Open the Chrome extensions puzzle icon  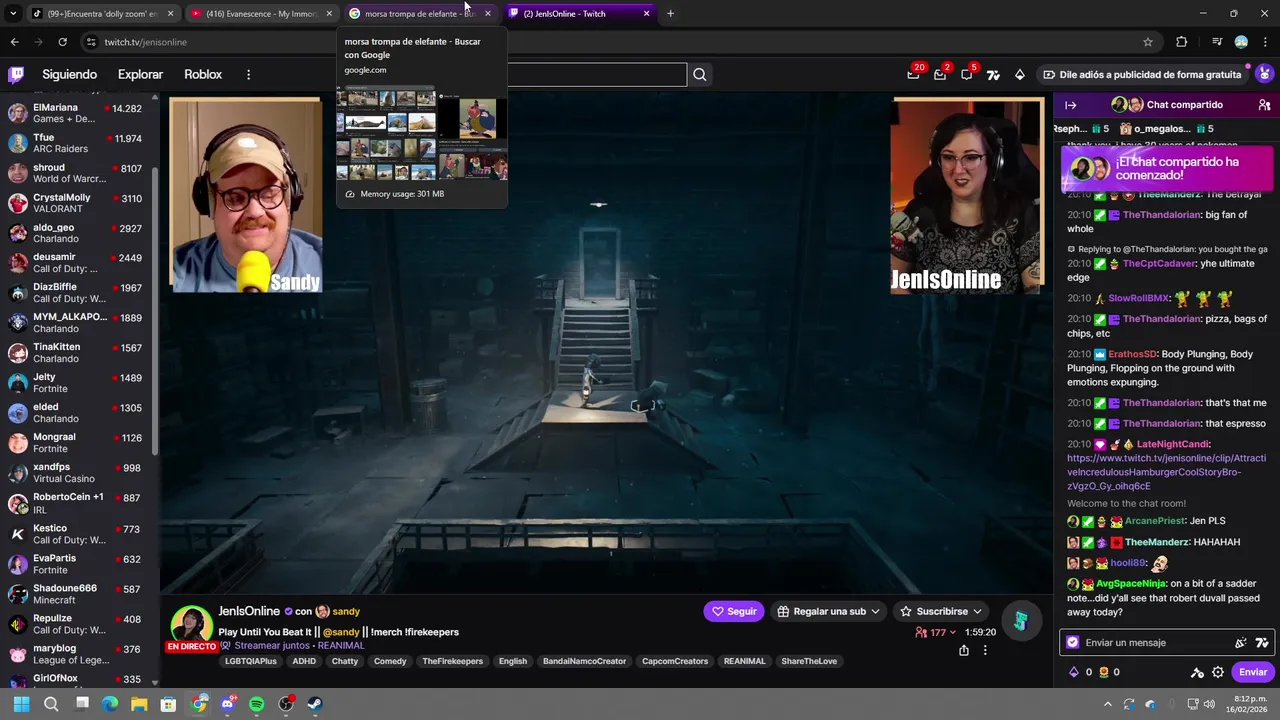1182,42
